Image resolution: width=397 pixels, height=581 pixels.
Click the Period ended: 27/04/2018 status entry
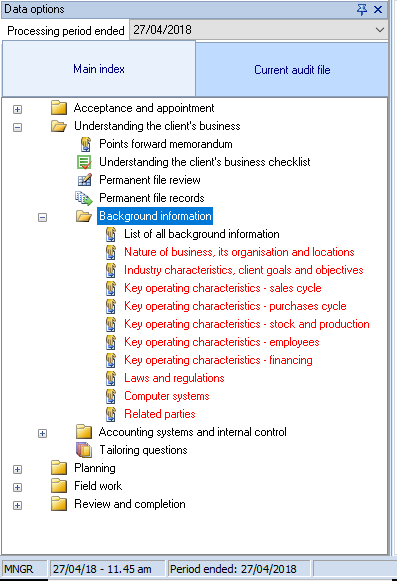[239, 569]
